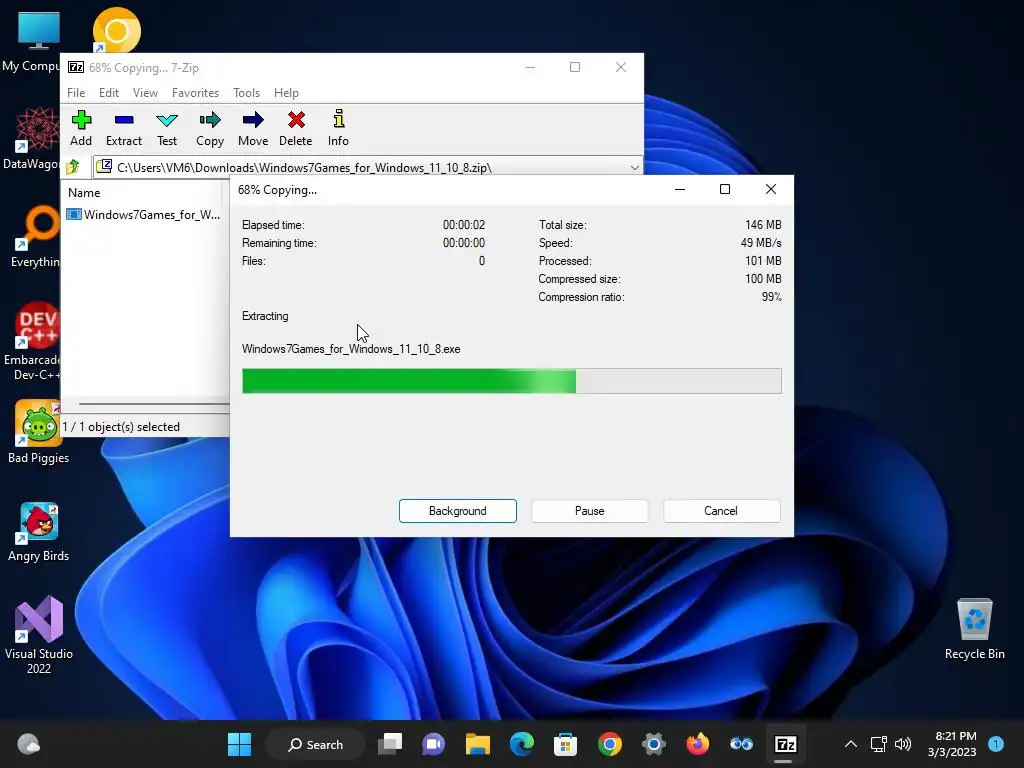Open the Bad Piggies desktop shortcut
Viewport: 1024px width, 768px height.
(x=39, y=432)
